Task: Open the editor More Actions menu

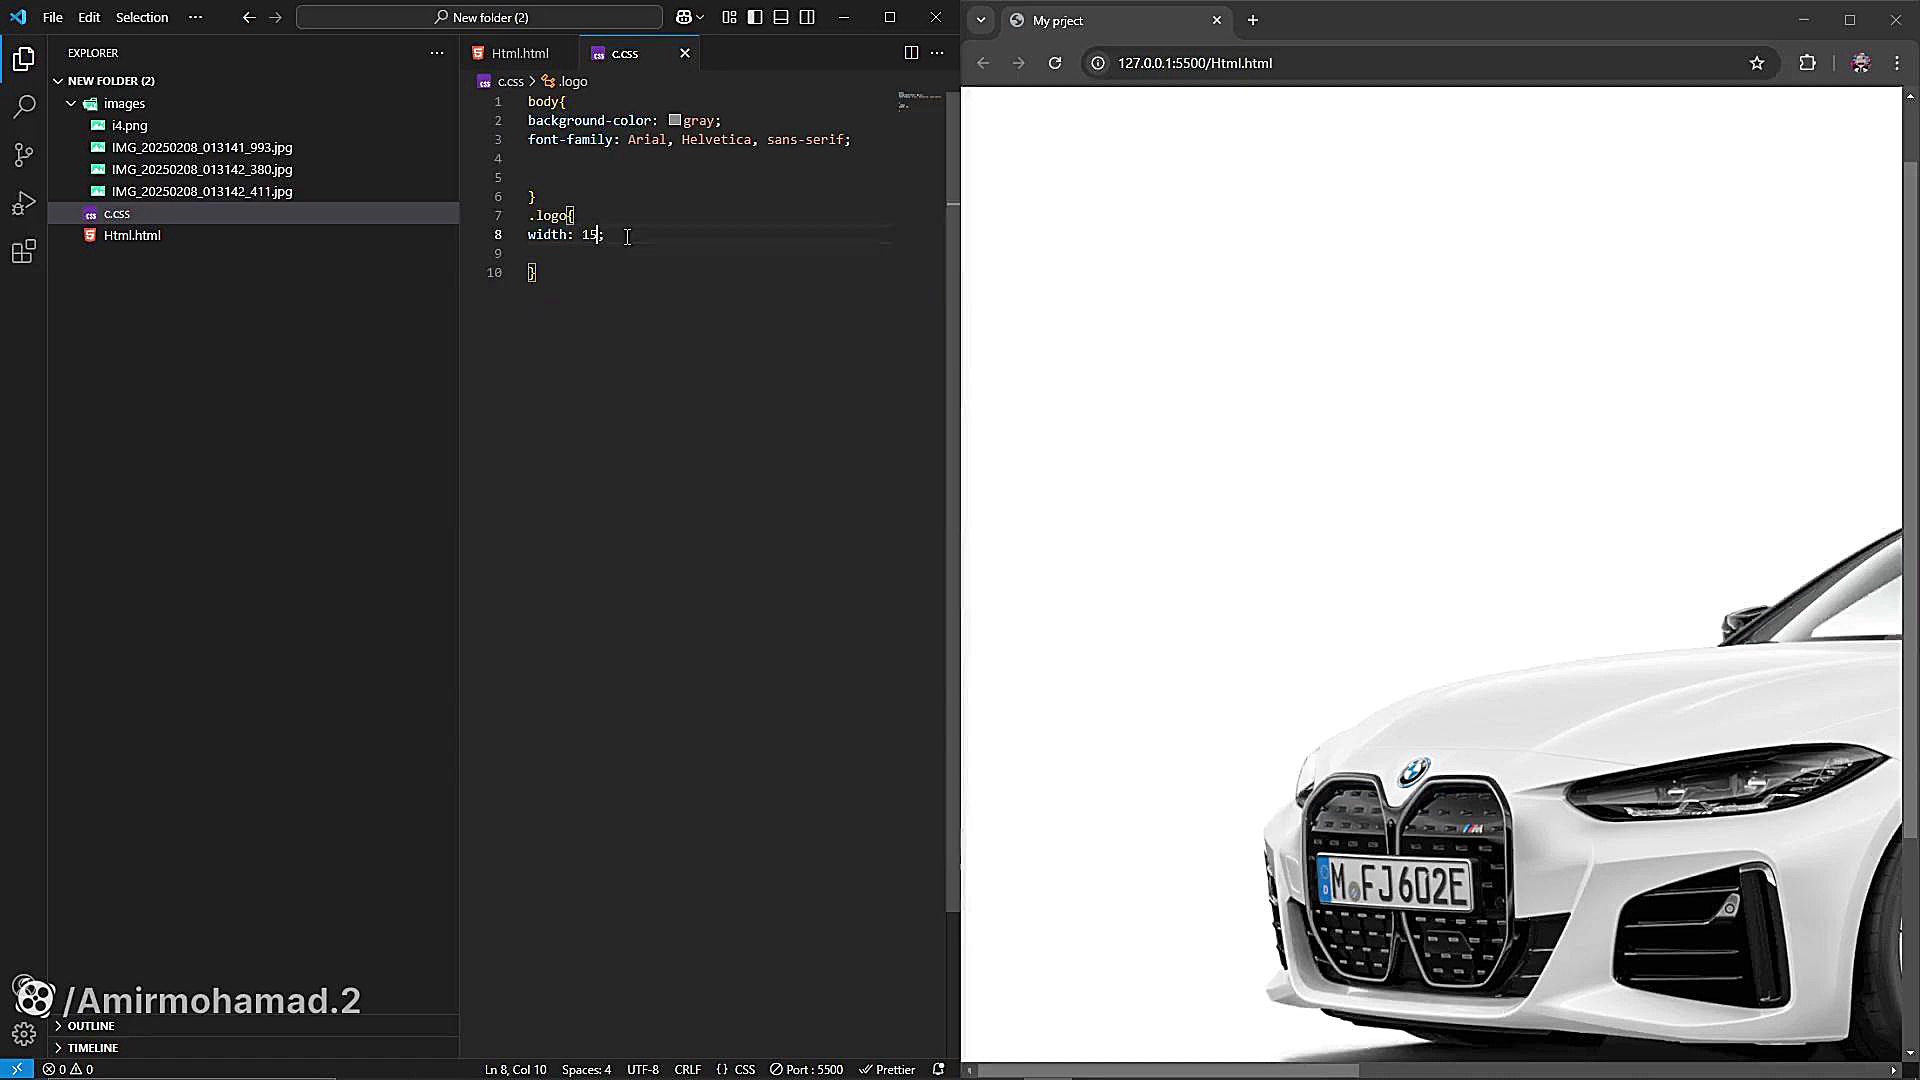Action: [x=937, y=53]
